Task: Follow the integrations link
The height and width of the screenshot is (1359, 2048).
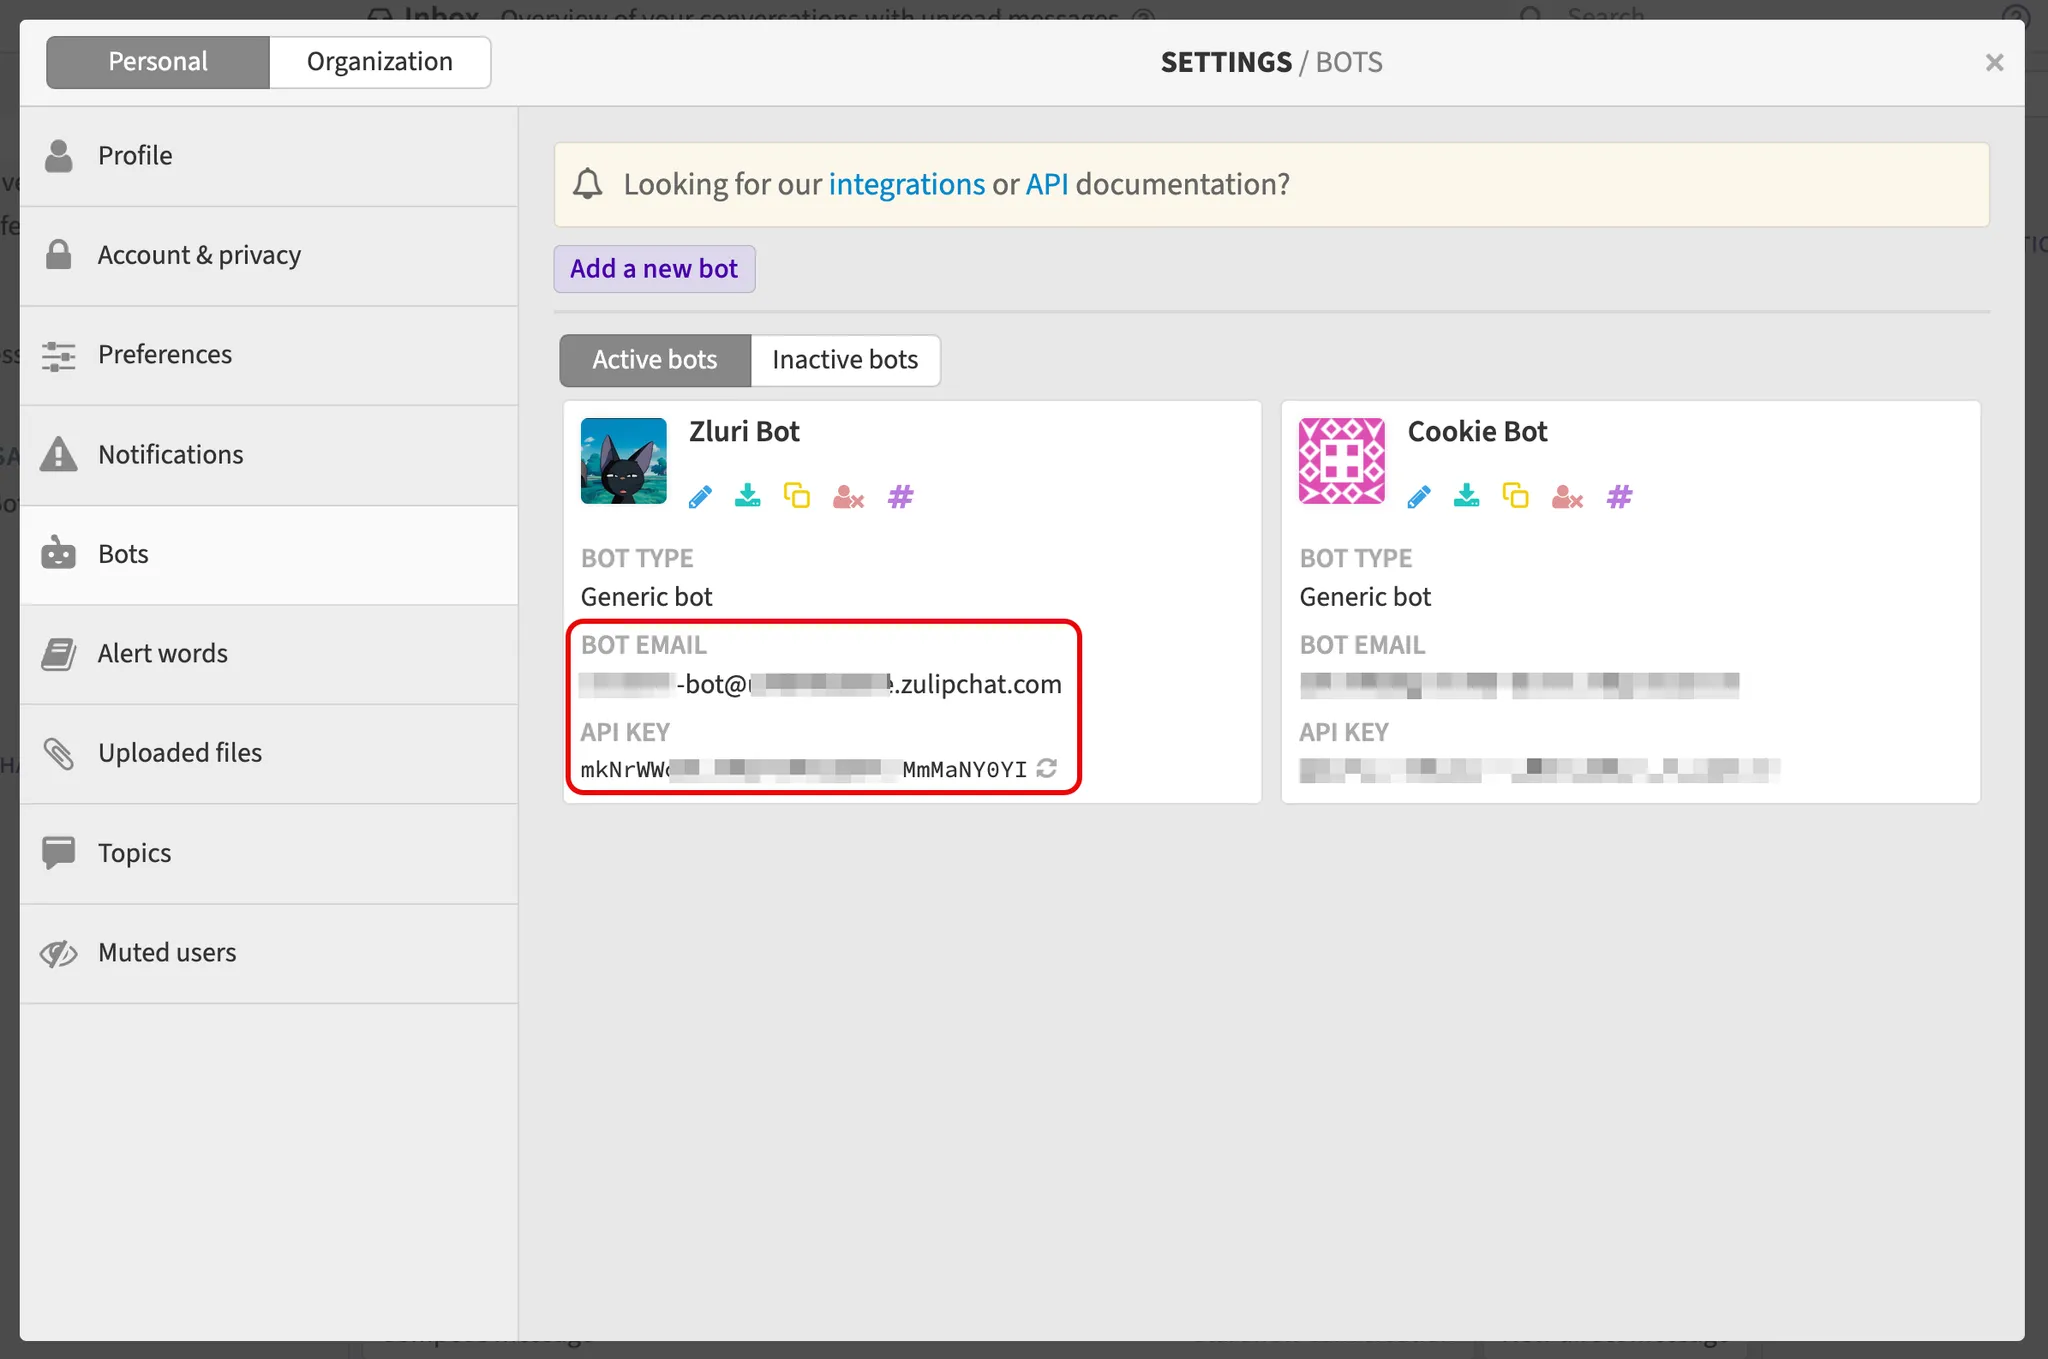Action: click(906, 185)
